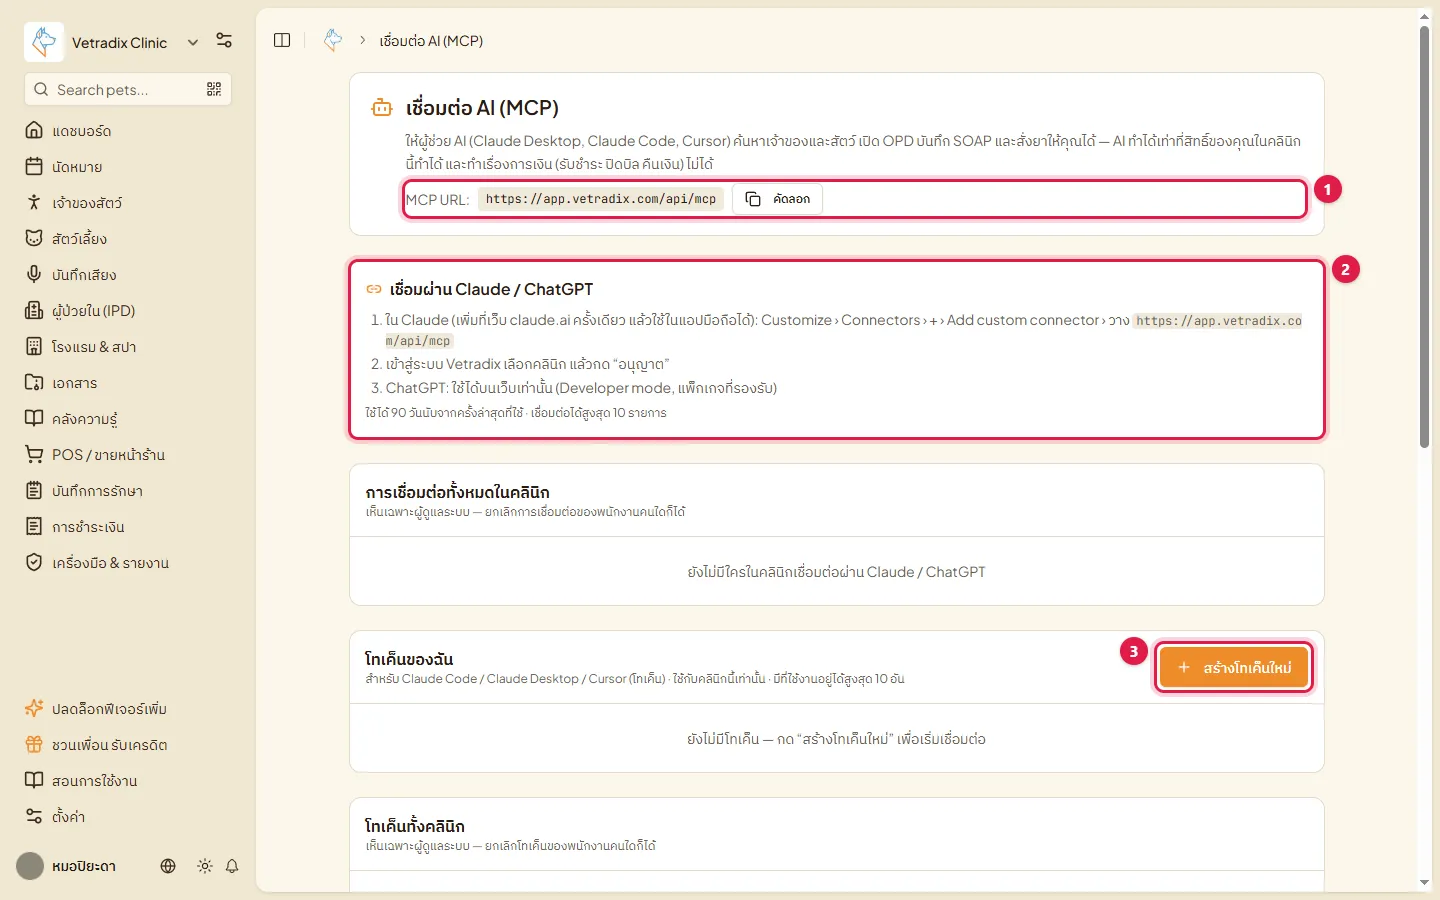Click the gift icon for ชวนเพื่อน รับเครดิต

[34, 744]
